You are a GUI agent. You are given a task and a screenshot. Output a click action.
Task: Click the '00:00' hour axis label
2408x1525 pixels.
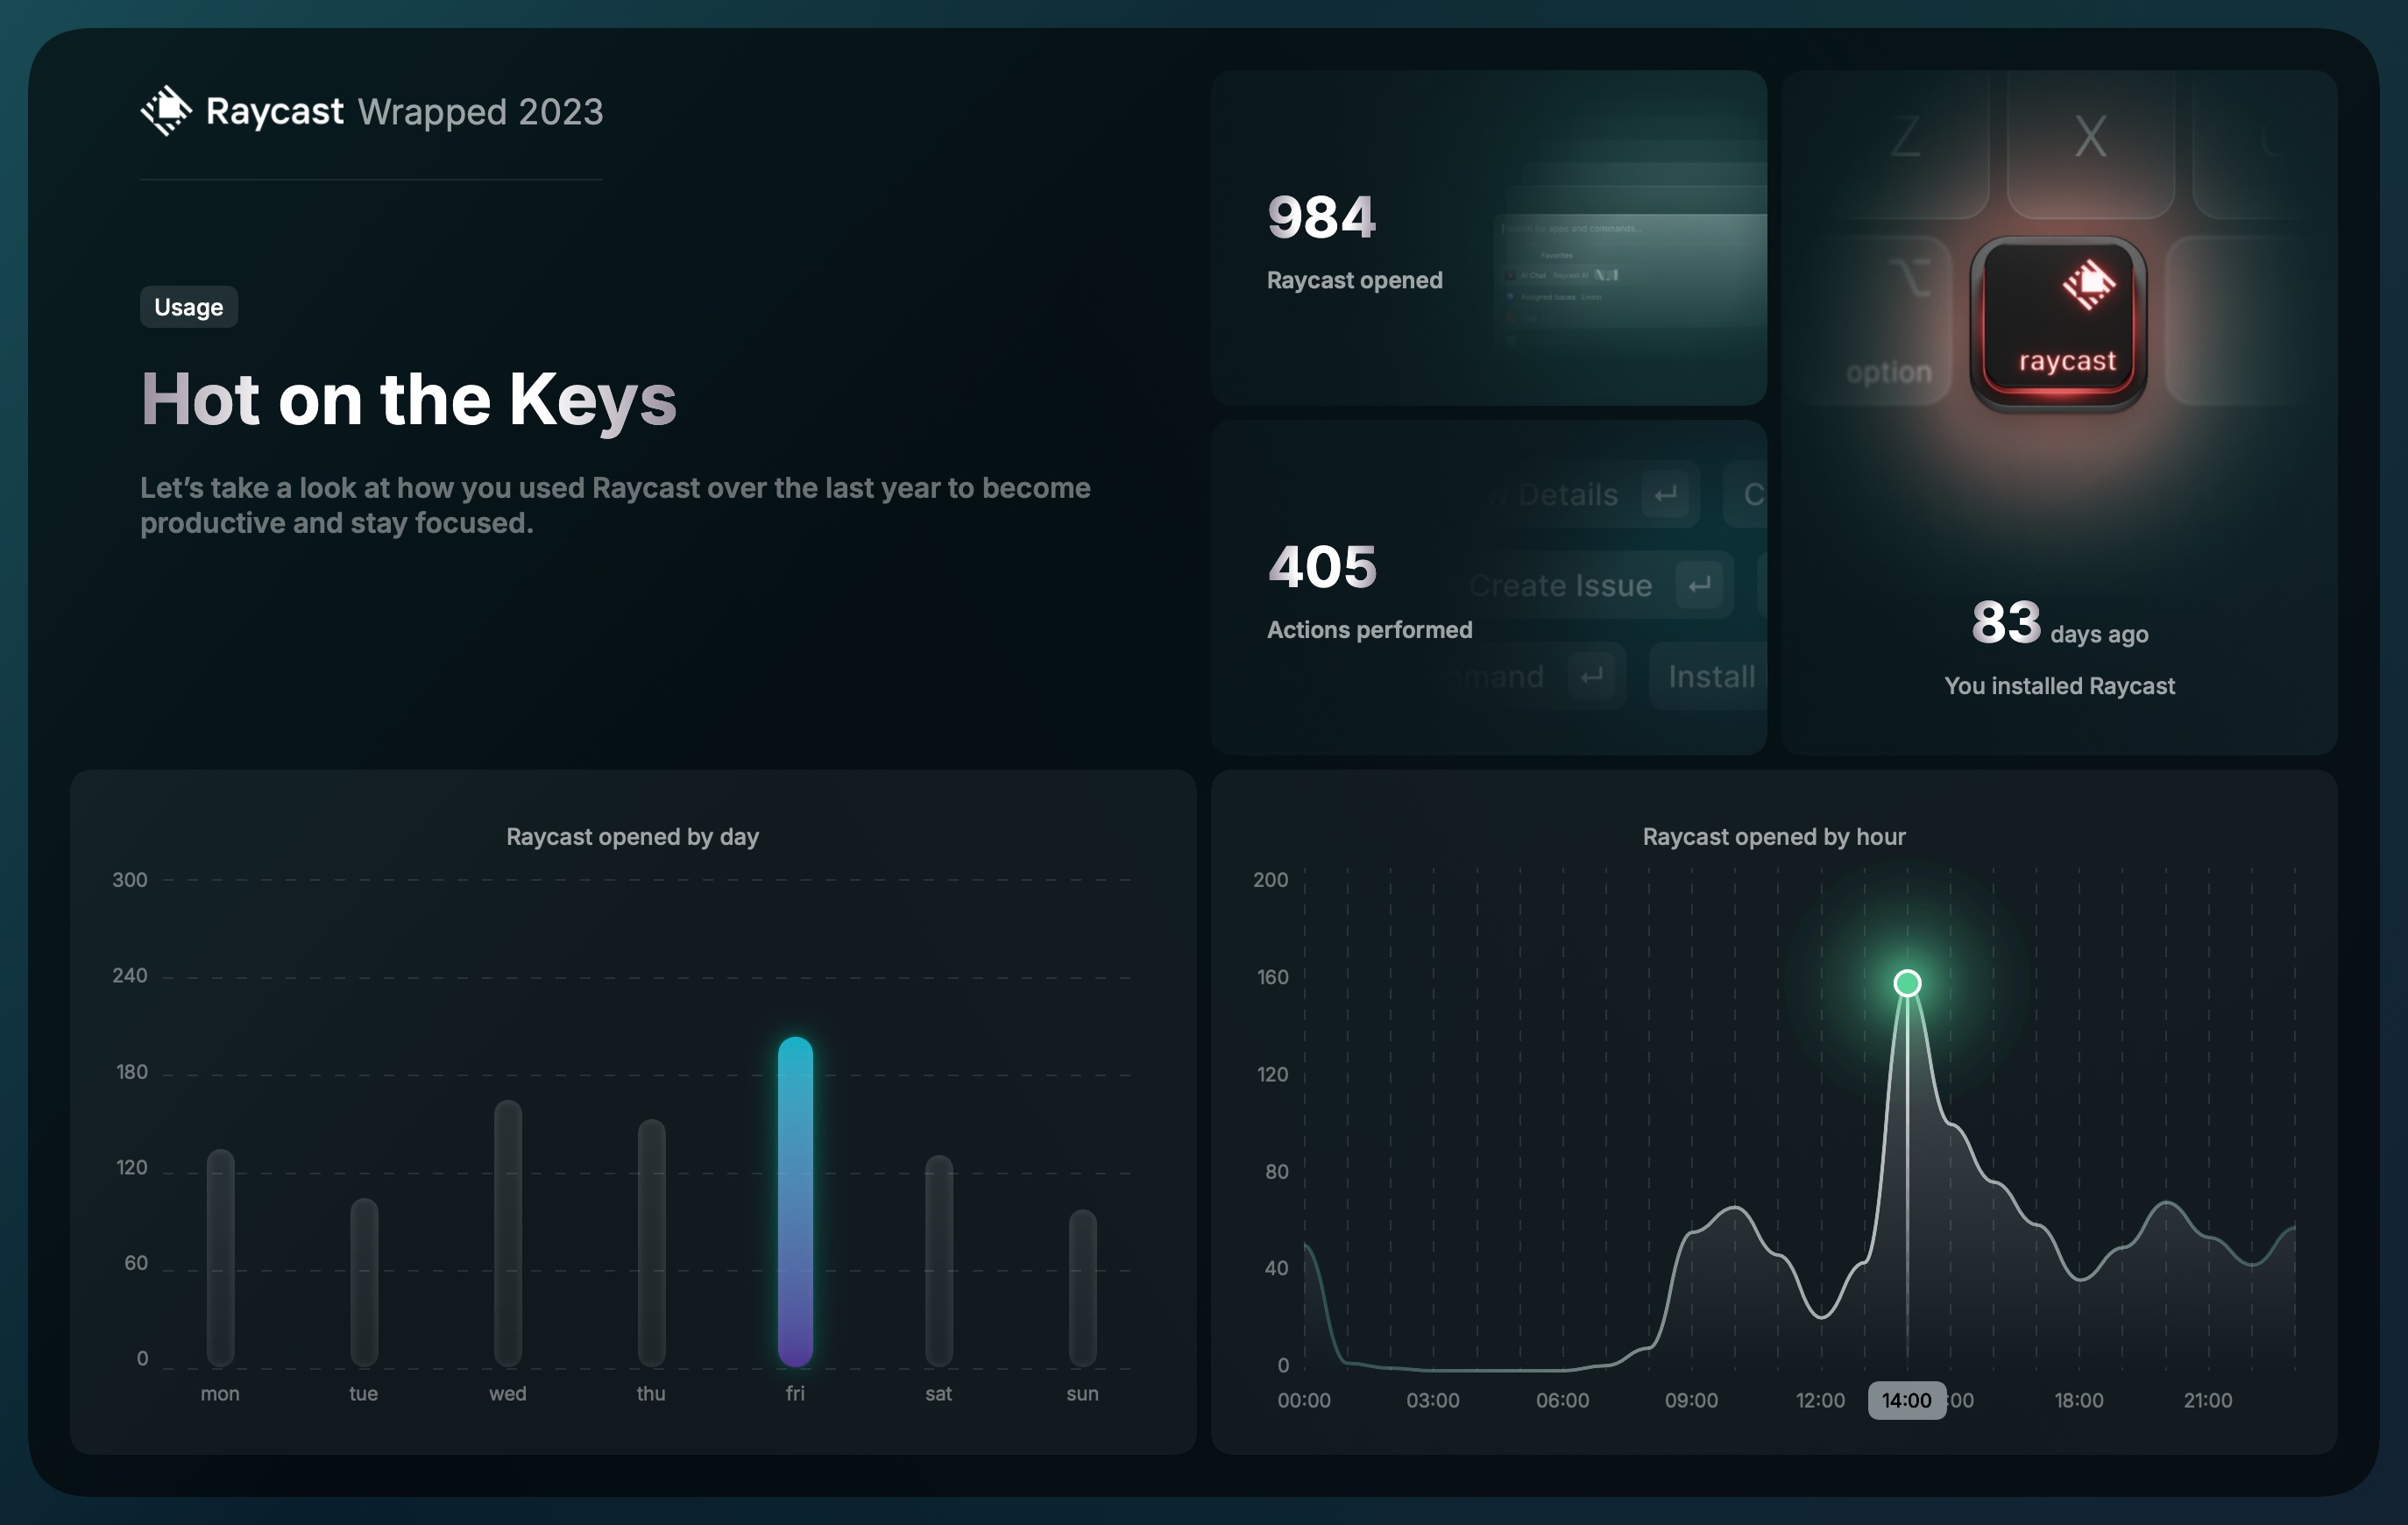click(x=1303, y=1400)
